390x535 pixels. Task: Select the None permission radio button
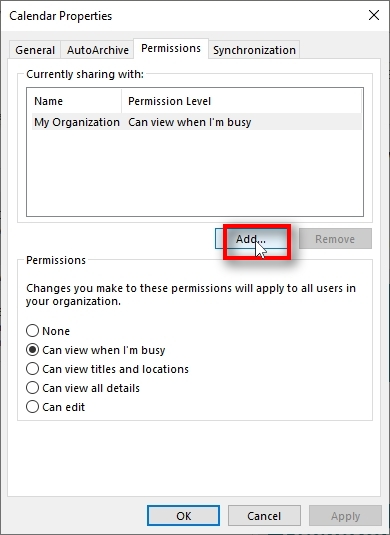coord(32,331)
